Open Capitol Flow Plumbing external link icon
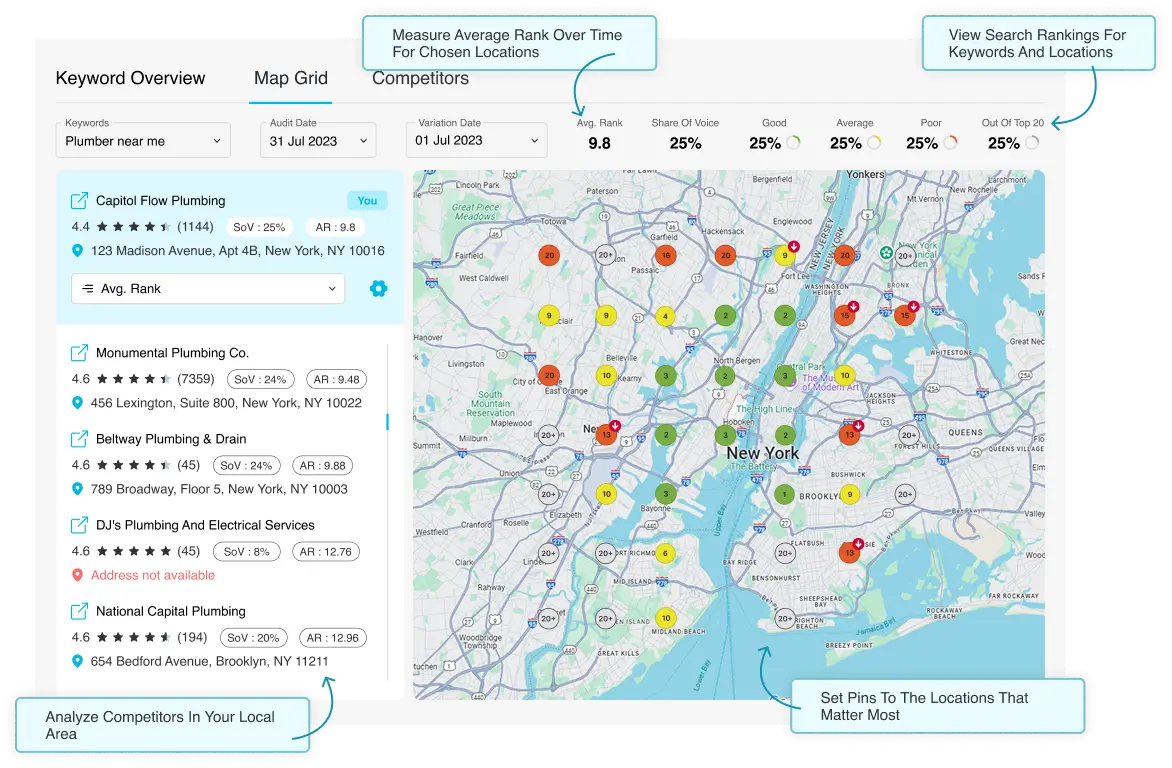The image size is (1172, 768). point(80,201)
